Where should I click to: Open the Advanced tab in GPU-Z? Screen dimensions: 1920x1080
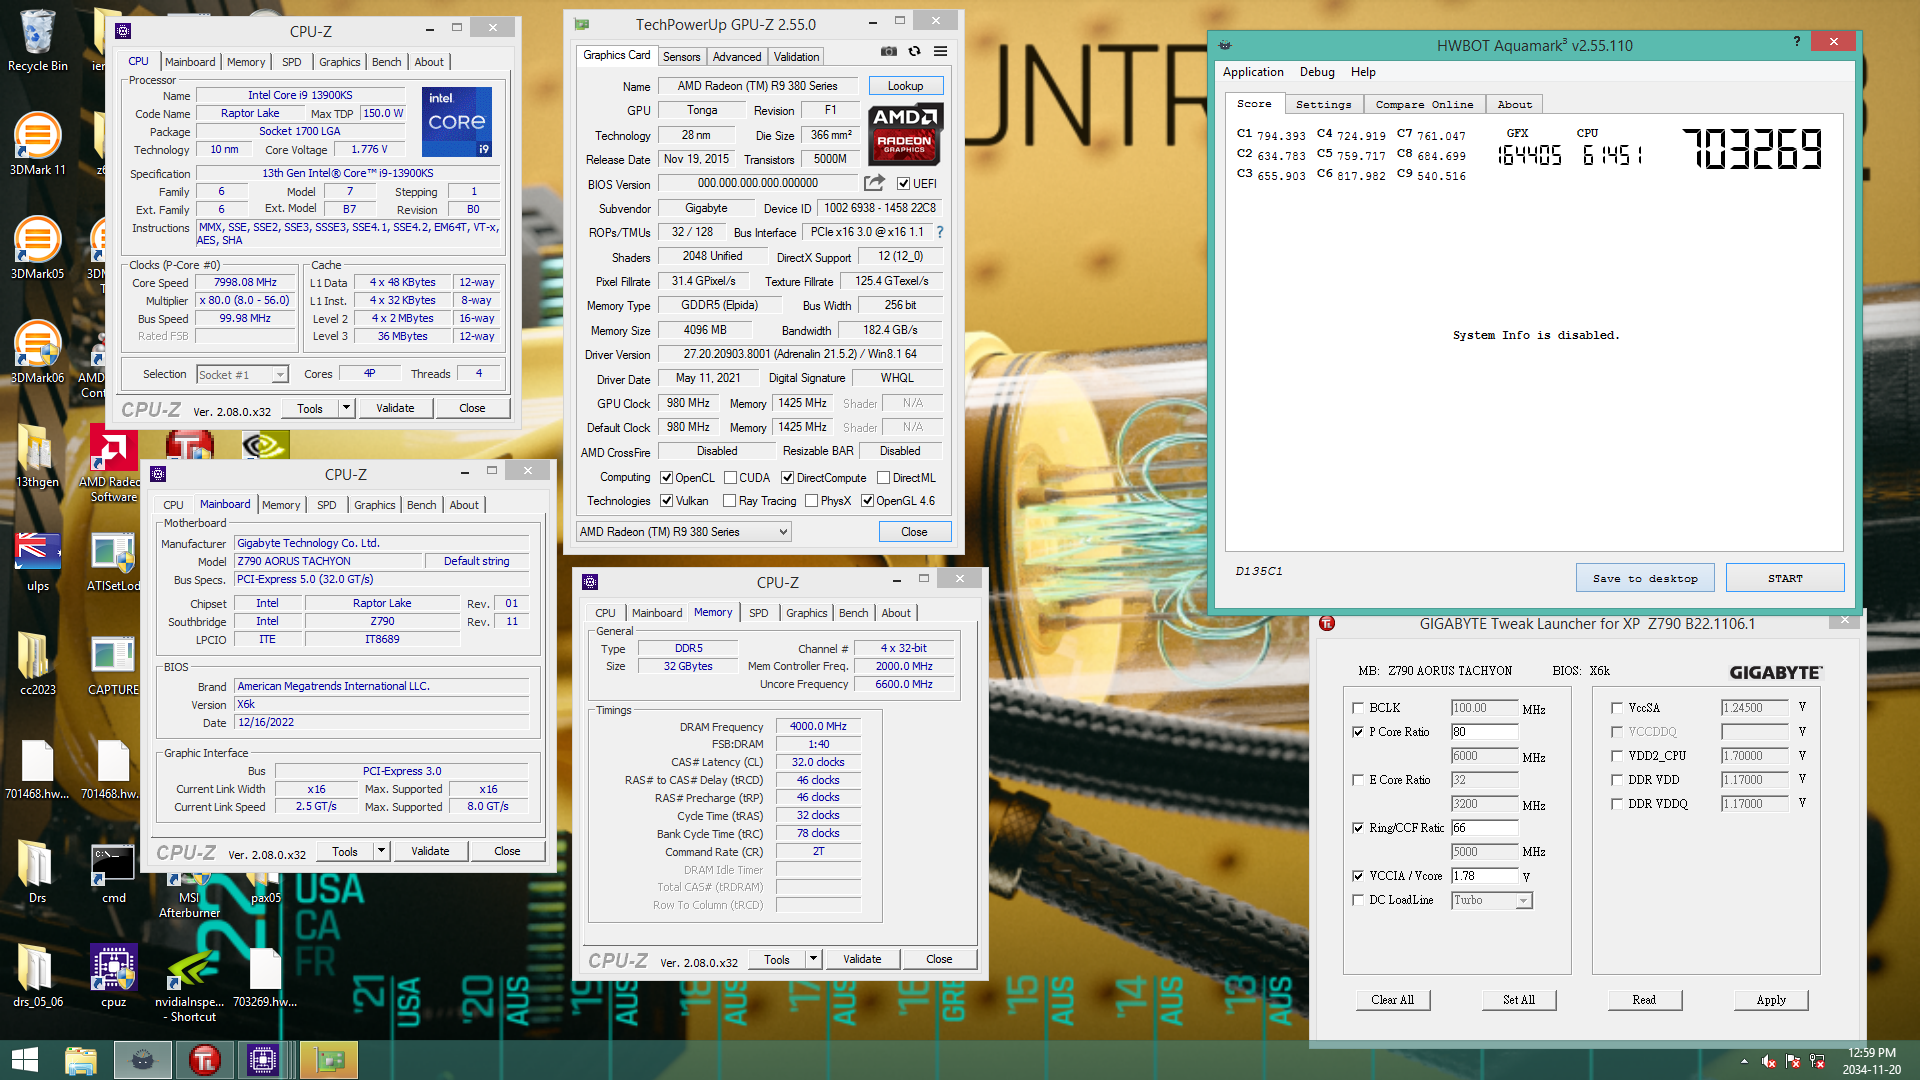(x=737, y=57)
